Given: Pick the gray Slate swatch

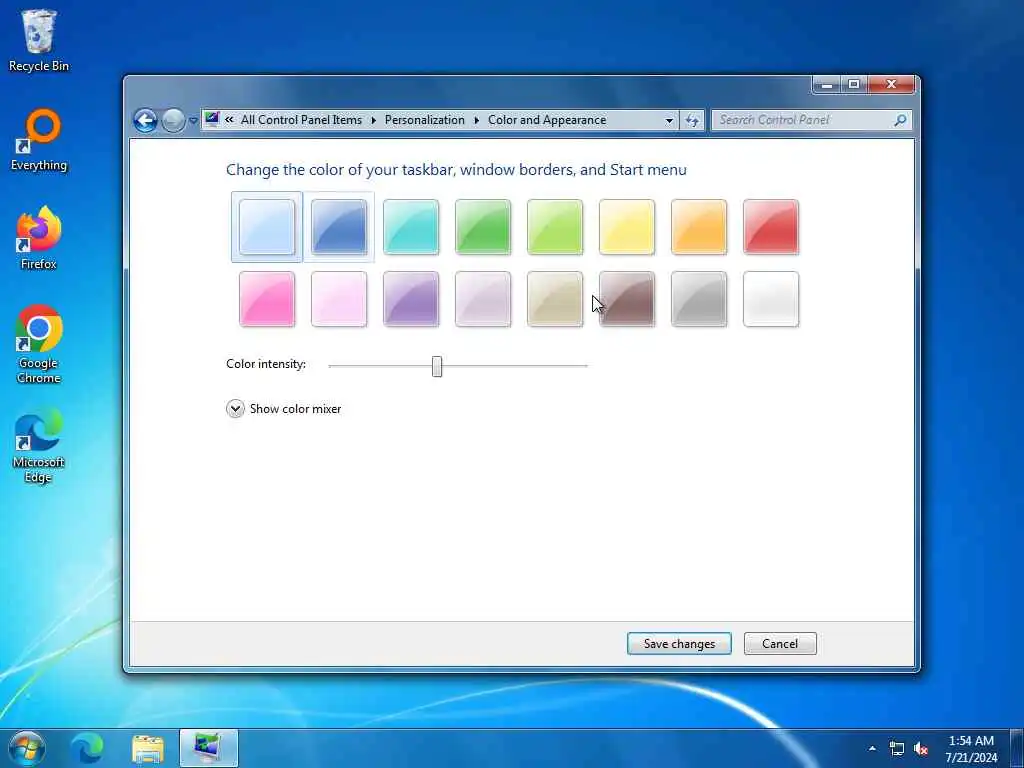Looking at the screenshot, I should [699, 299].
